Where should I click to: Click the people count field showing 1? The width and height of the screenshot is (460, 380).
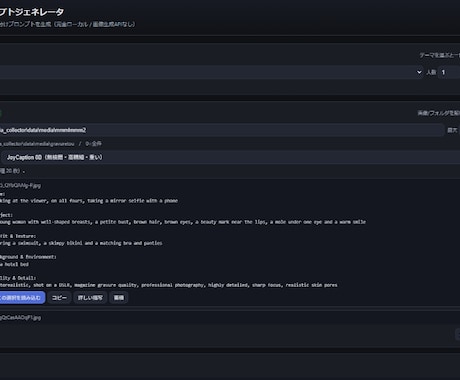pos(449,72)
